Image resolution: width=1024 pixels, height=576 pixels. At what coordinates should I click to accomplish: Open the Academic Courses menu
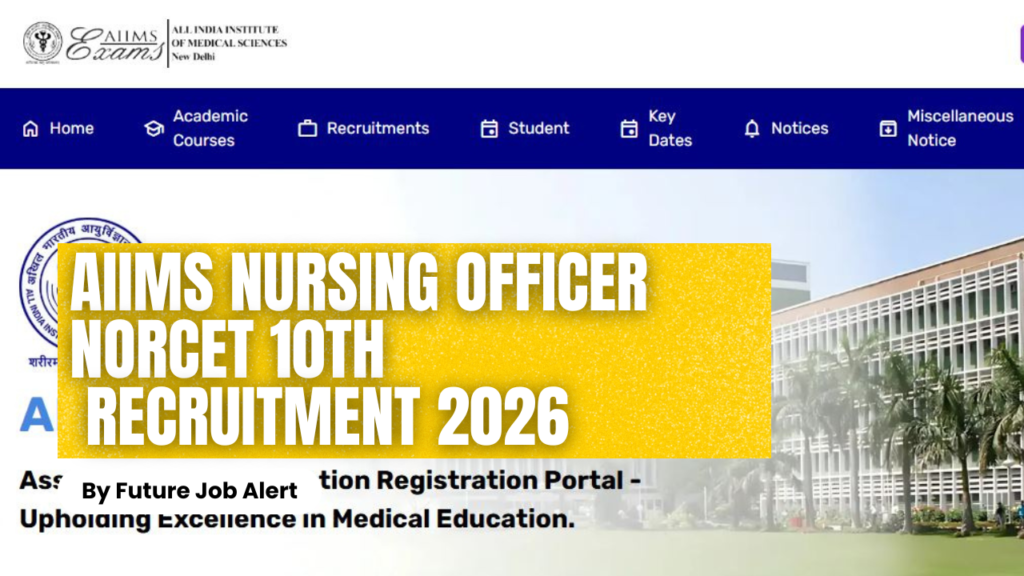pos(196,129)
